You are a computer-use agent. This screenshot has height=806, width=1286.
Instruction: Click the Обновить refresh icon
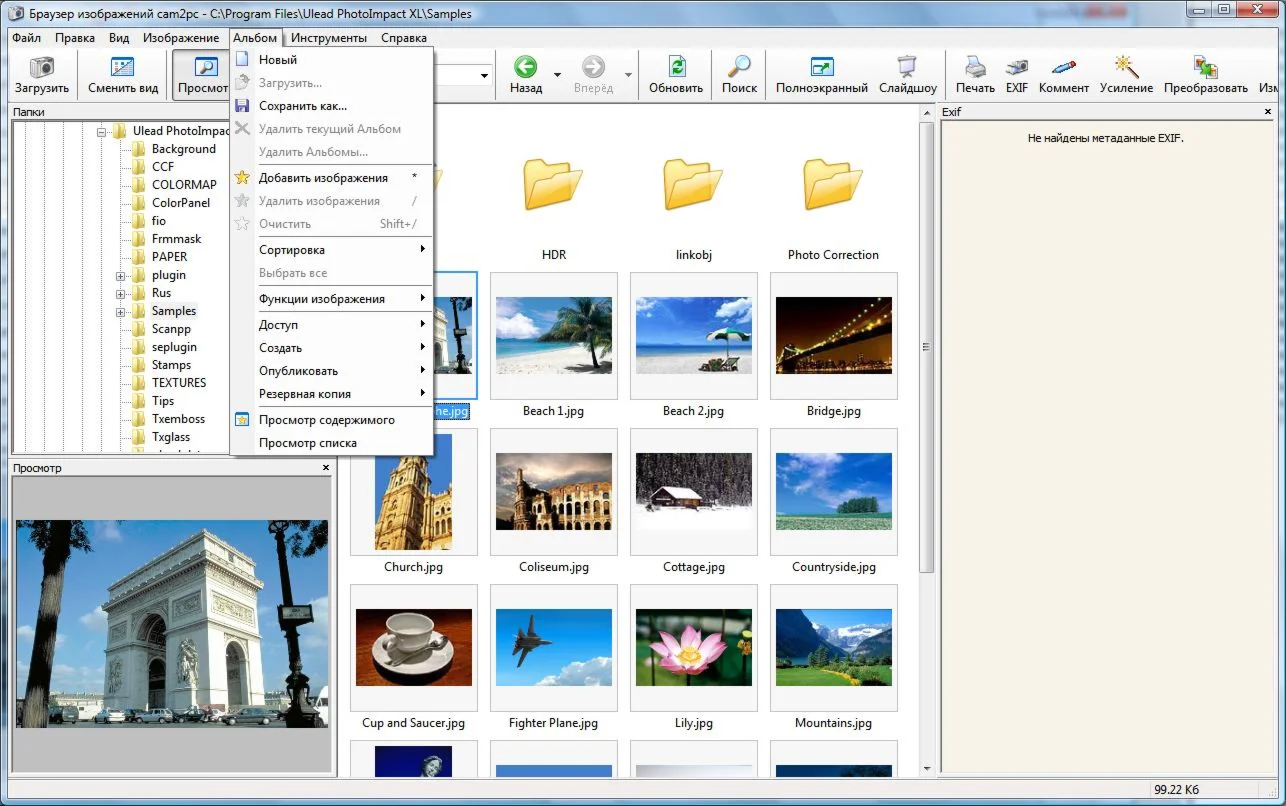coord(676,68)
